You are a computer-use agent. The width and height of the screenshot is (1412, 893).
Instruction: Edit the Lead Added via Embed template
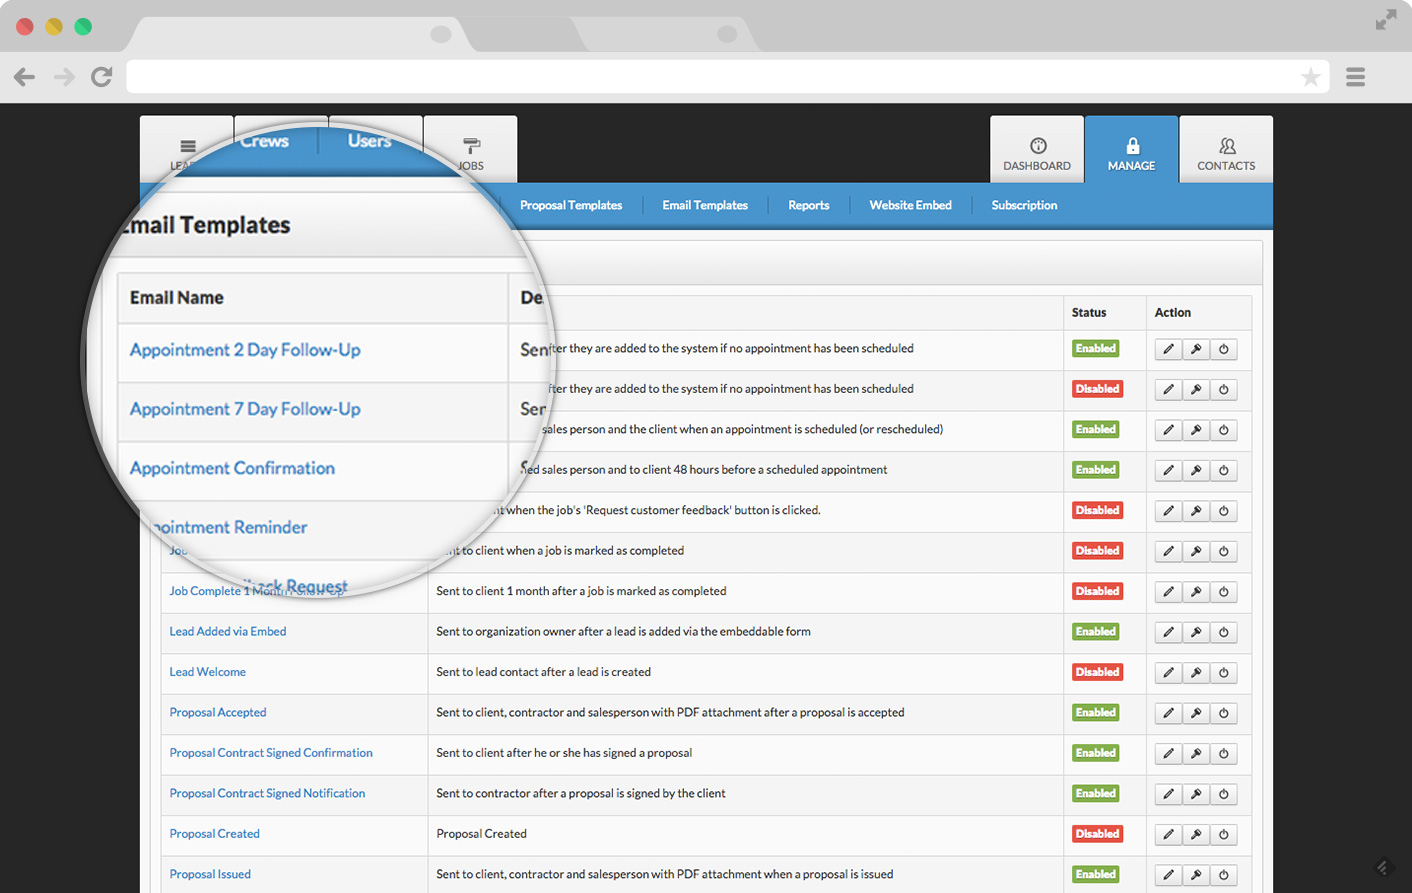pyautogui.click(x=1168, y=632)
